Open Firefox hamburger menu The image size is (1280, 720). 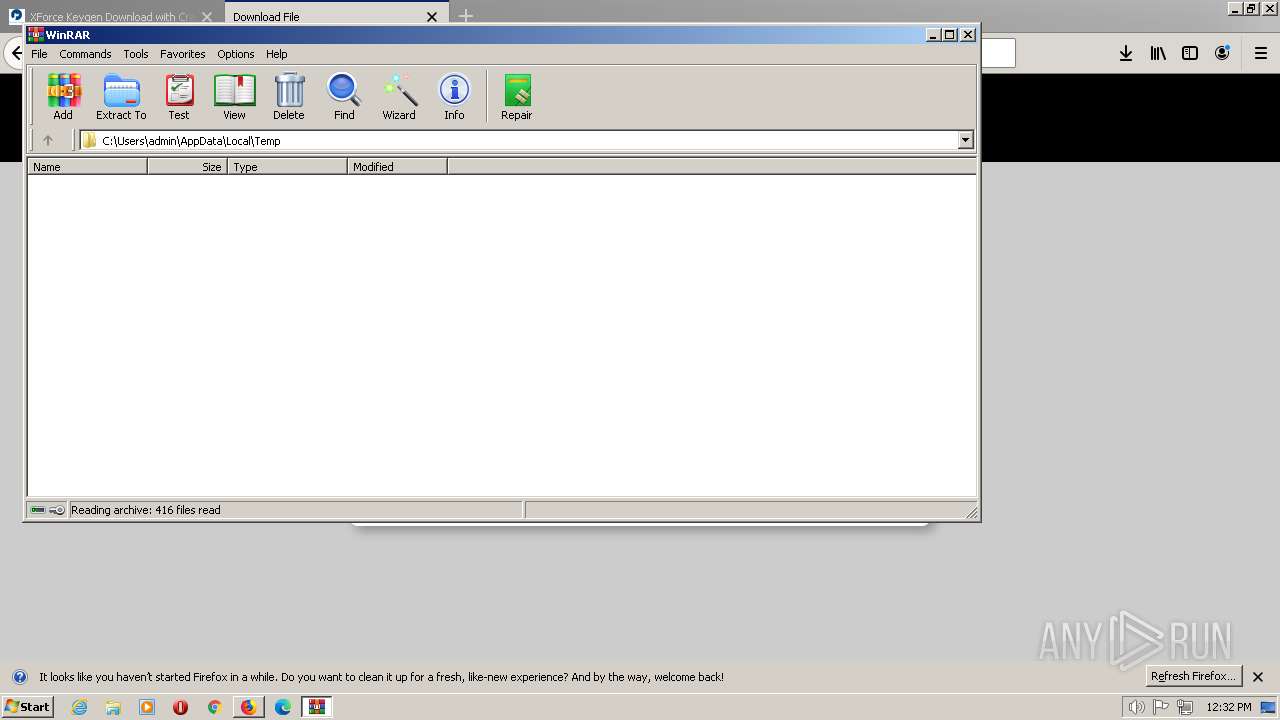pos(1261,54)
